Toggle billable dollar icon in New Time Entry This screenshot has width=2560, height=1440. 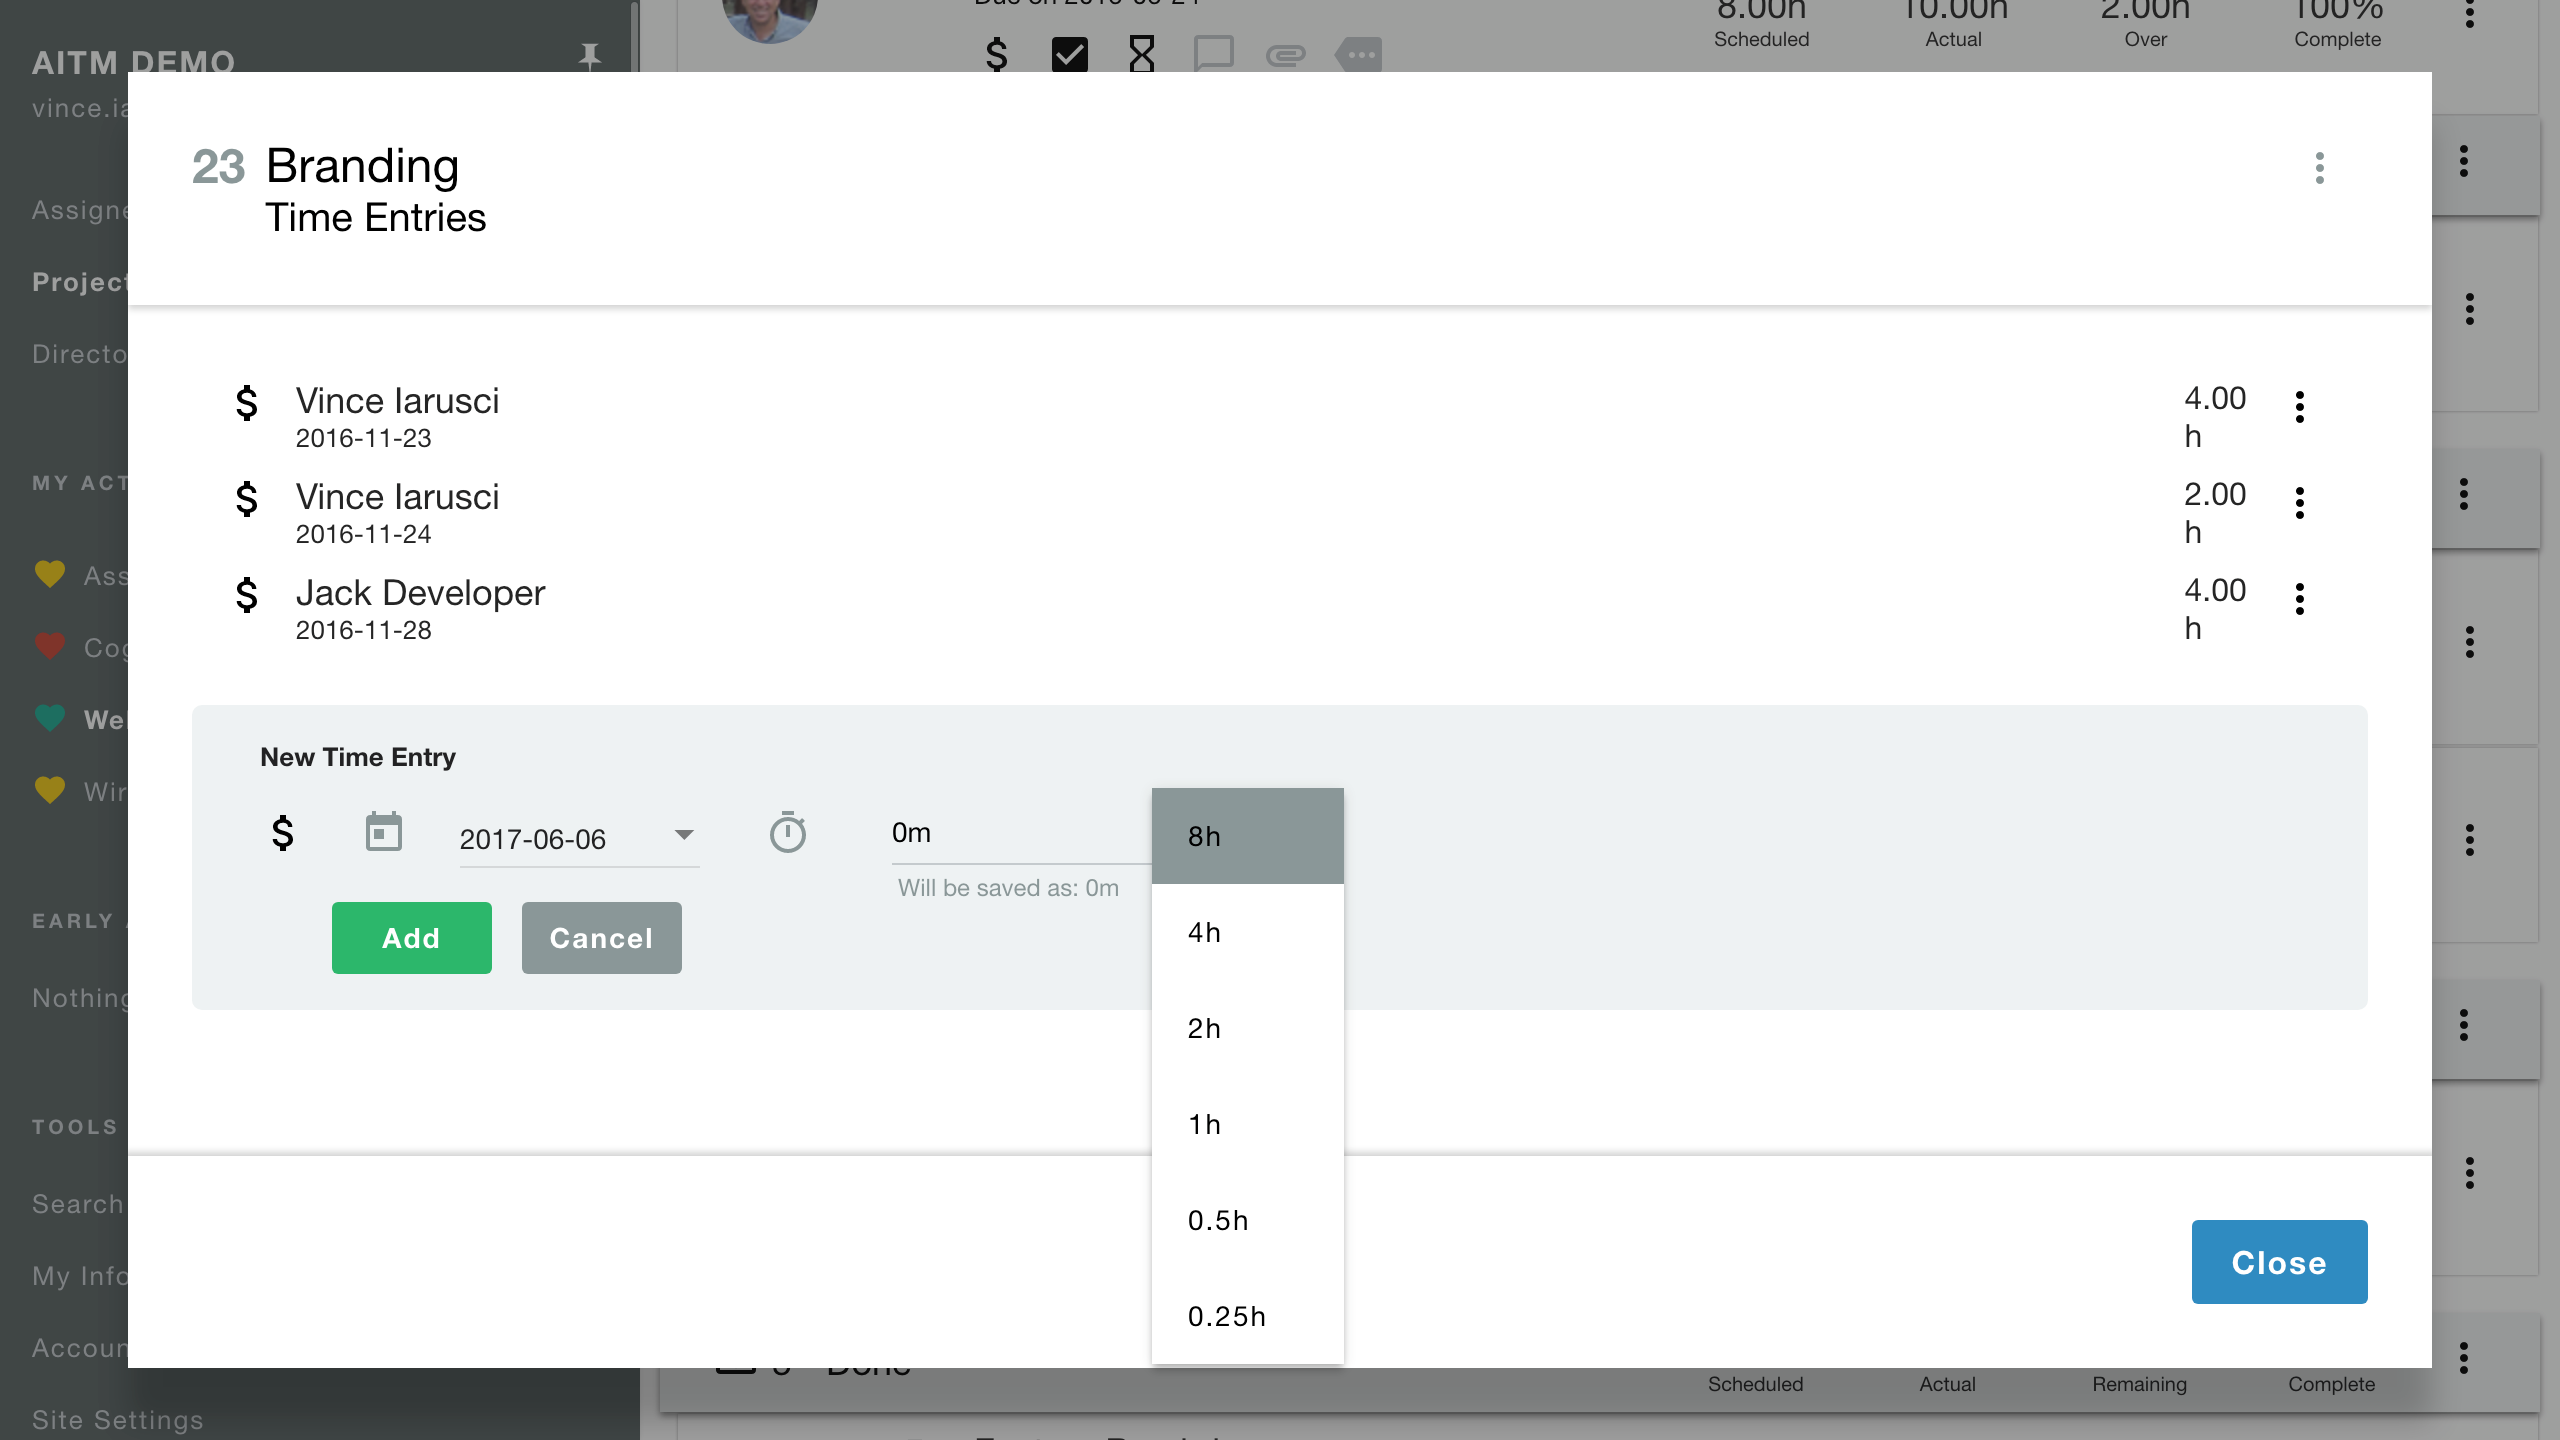click(x=283, y=832)
